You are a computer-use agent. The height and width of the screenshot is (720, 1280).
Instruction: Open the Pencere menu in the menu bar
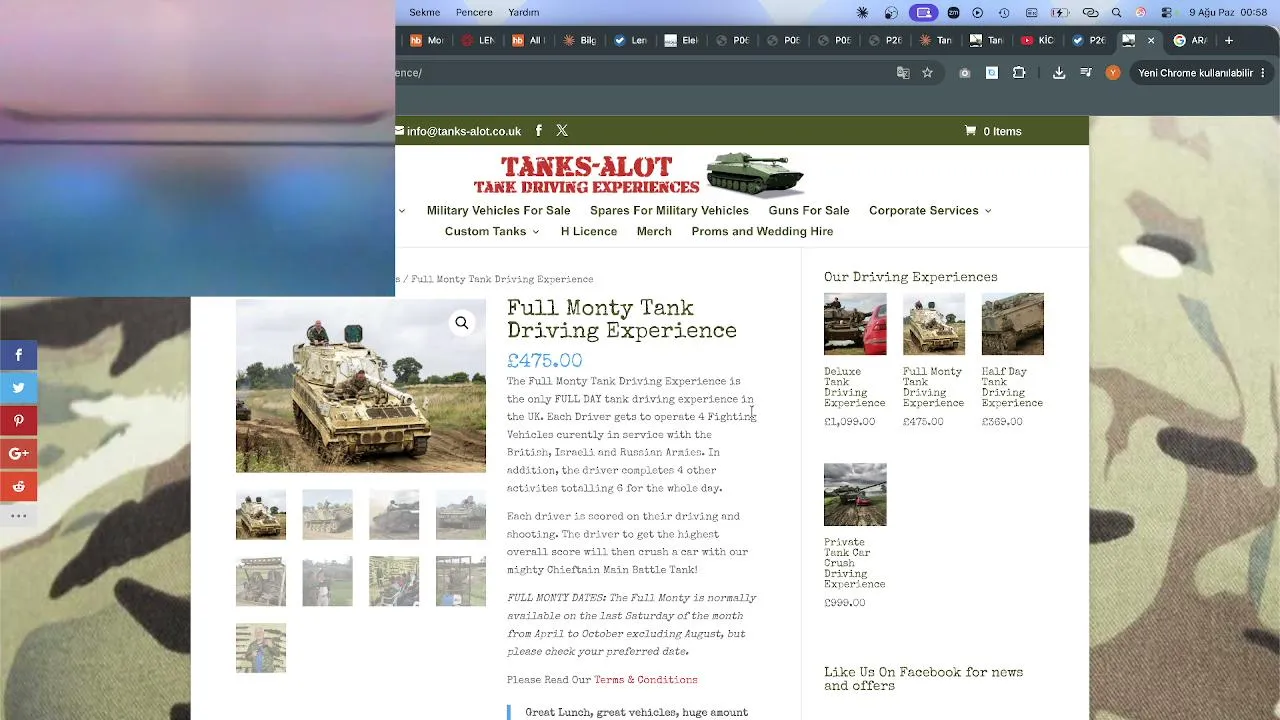[474, 13]
